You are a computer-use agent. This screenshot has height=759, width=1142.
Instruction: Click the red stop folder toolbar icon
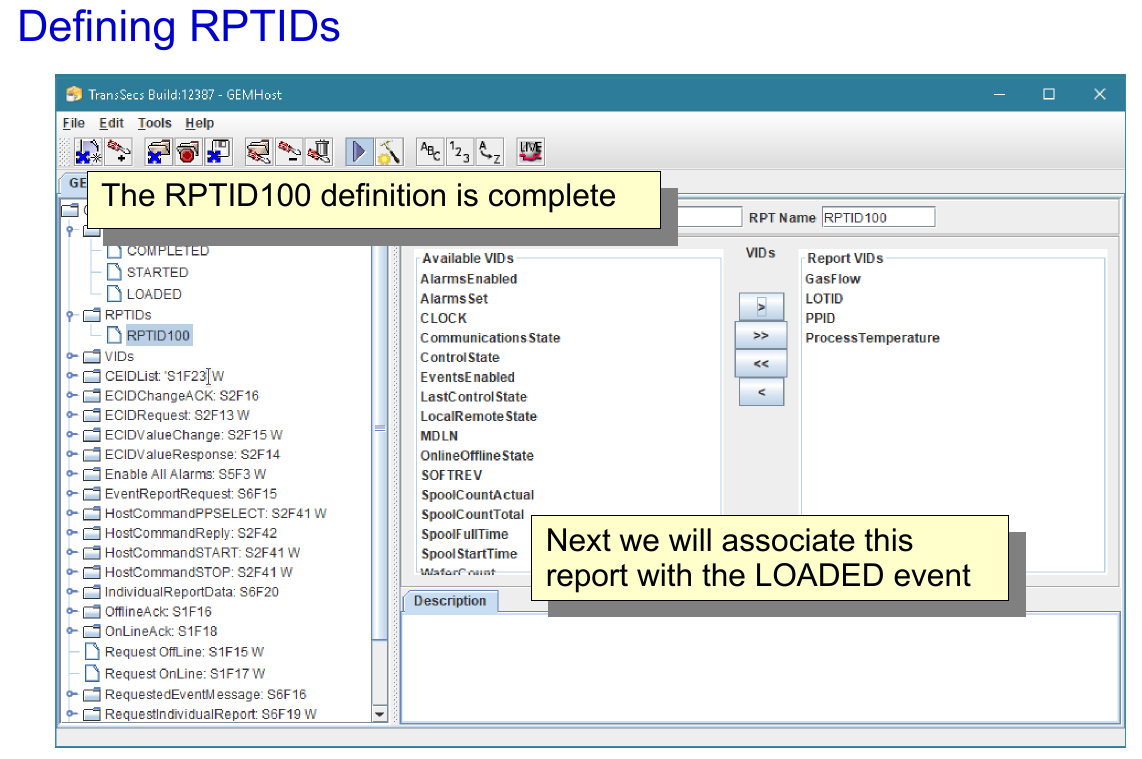(188, 152)
